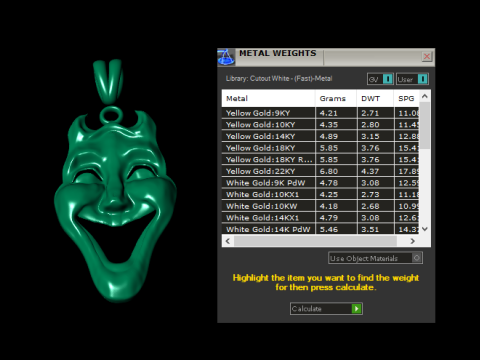Click the 4.78 grams value
480x360 pixels.
[329, 183]
